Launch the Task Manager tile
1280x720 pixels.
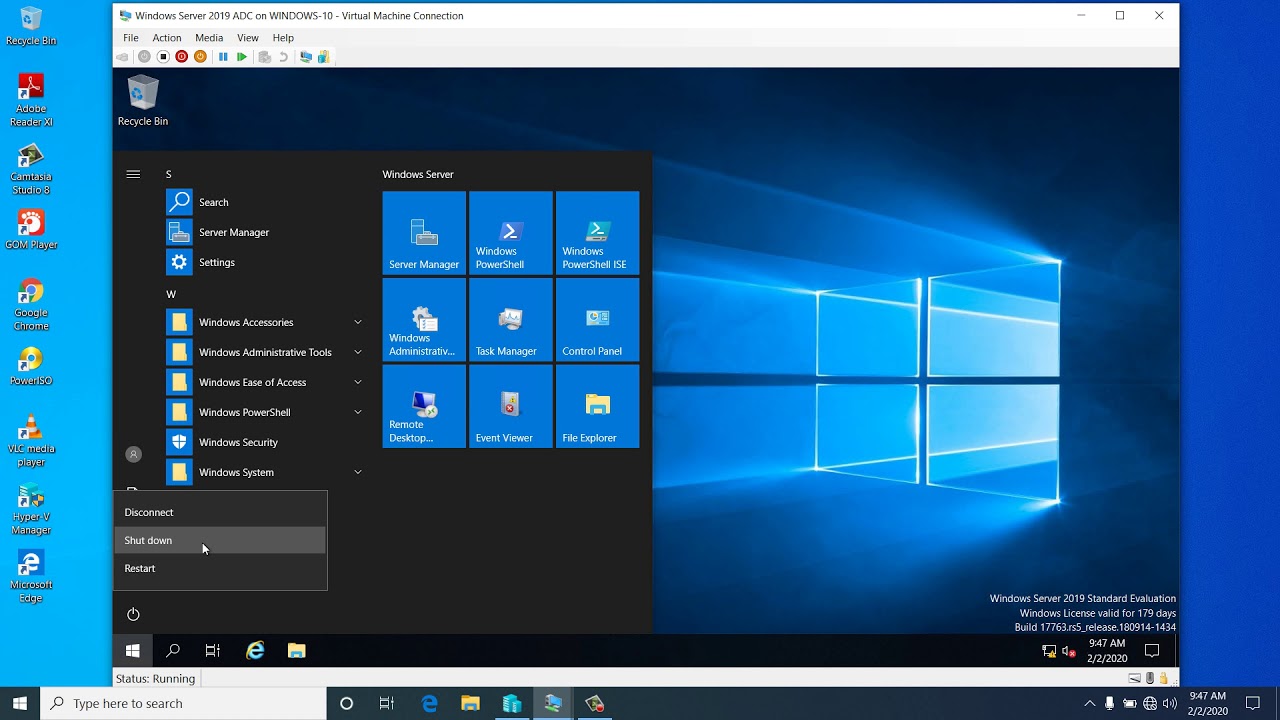[511, 320]
